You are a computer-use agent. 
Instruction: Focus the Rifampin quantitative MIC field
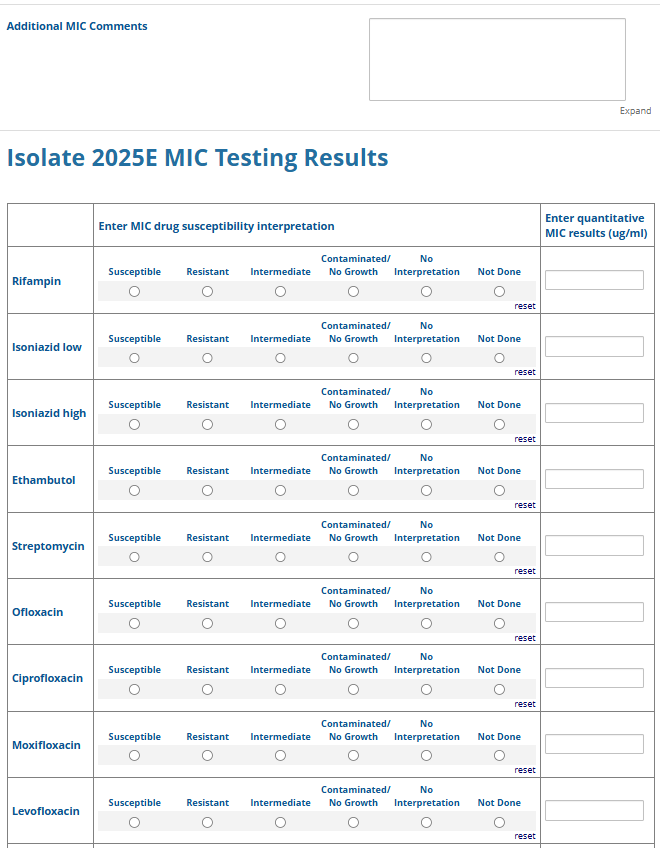(x=594, y=280)
